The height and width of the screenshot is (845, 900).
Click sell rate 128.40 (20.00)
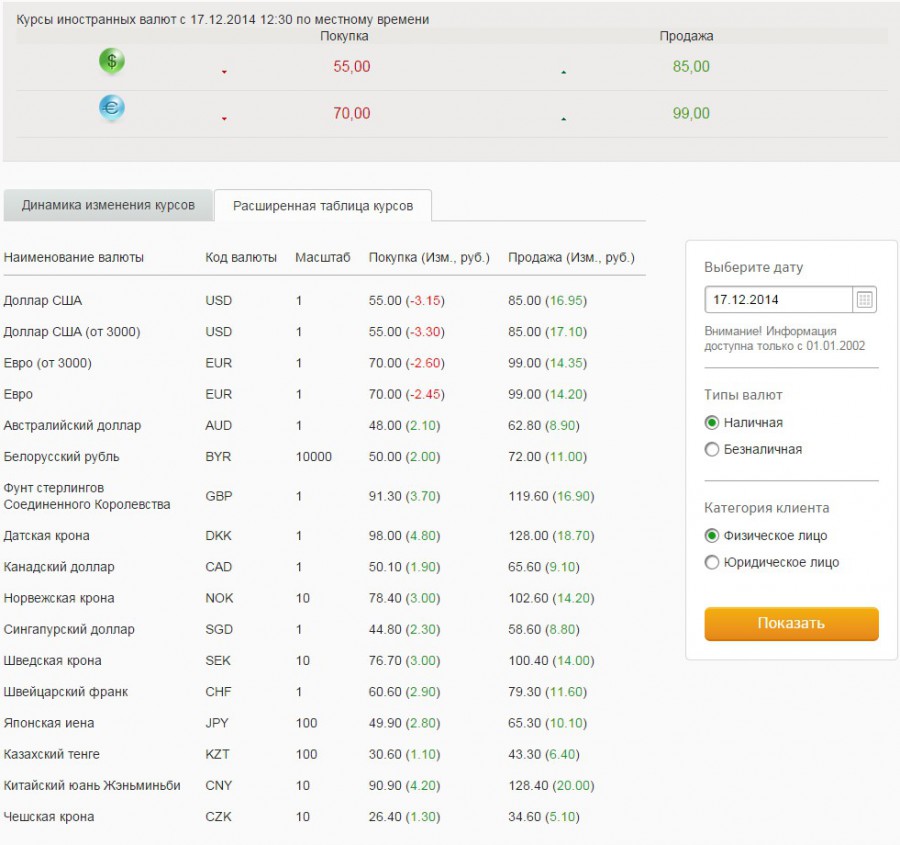coord(552,785)
